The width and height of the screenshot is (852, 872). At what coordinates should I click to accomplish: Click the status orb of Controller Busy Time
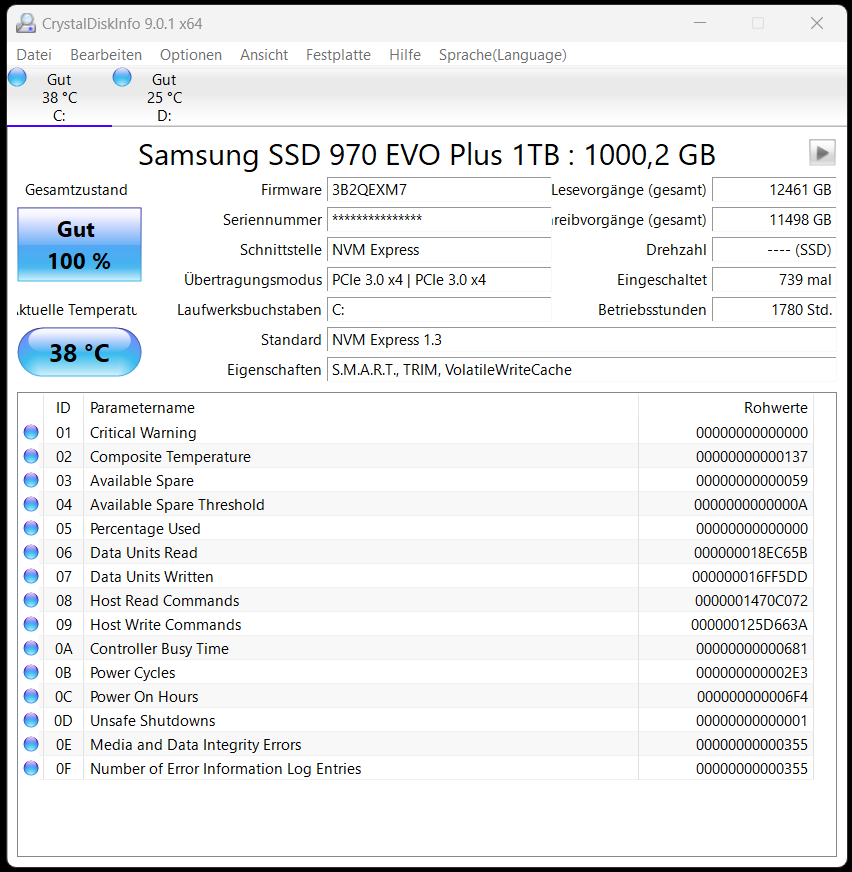[x=31, y=648]
